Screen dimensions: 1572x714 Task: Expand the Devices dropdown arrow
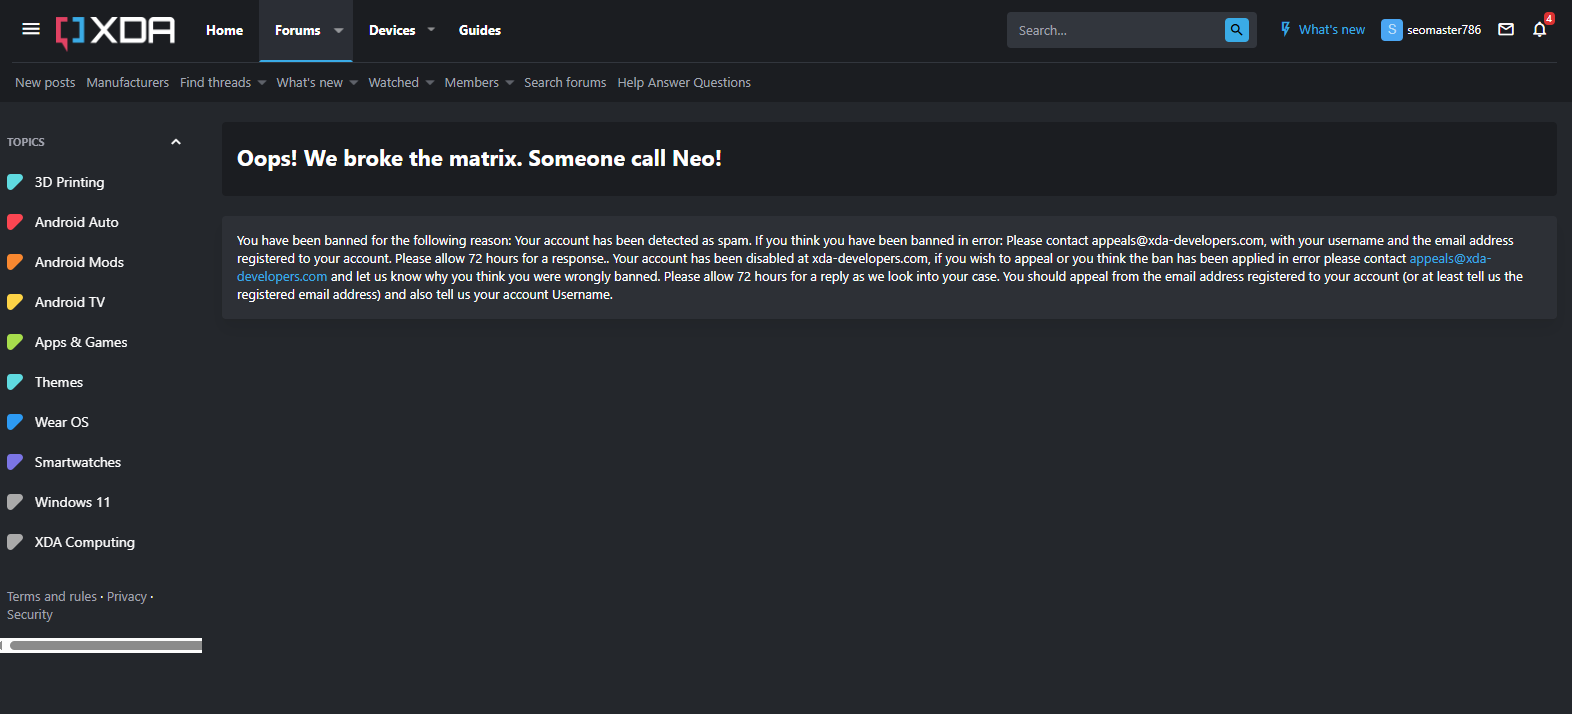[431, 30]
